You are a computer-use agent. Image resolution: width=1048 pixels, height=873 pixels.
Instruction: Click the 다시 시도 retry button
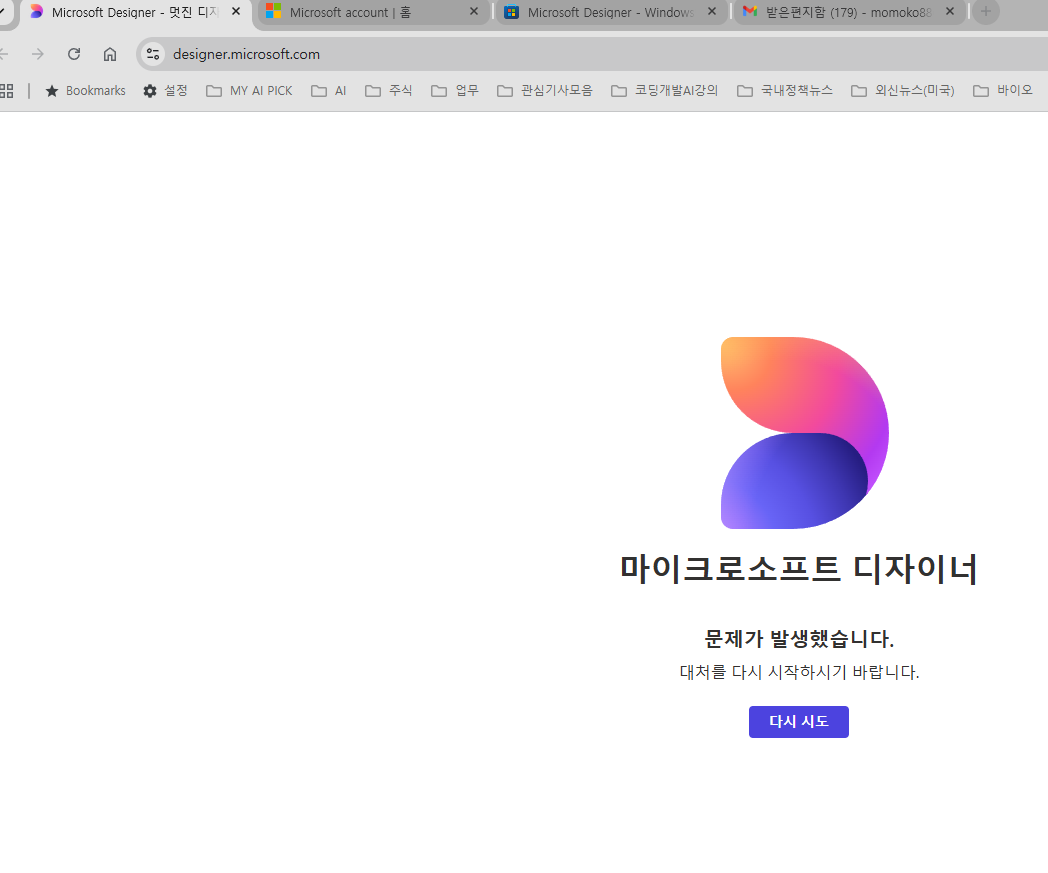tap(798, 721)
